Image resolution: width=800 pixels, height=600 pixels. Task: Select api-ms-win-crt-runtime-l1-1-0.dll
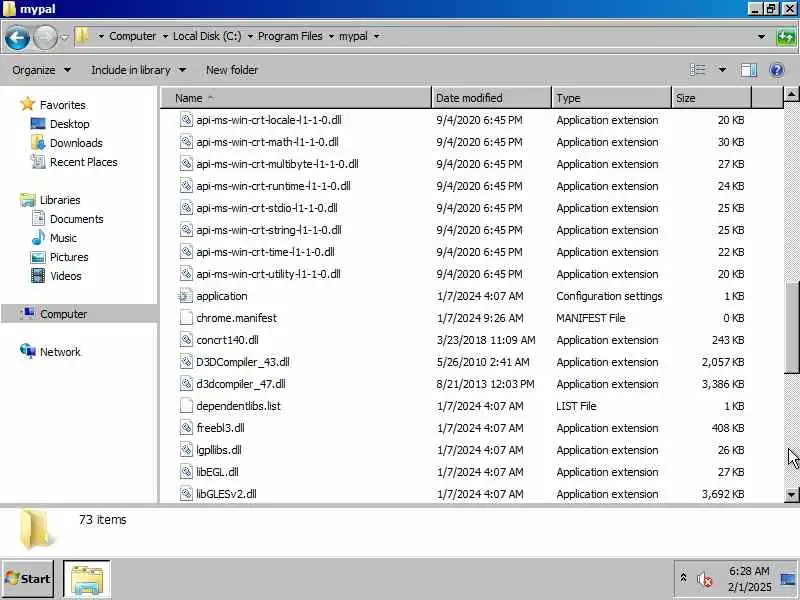click(273, 186)
